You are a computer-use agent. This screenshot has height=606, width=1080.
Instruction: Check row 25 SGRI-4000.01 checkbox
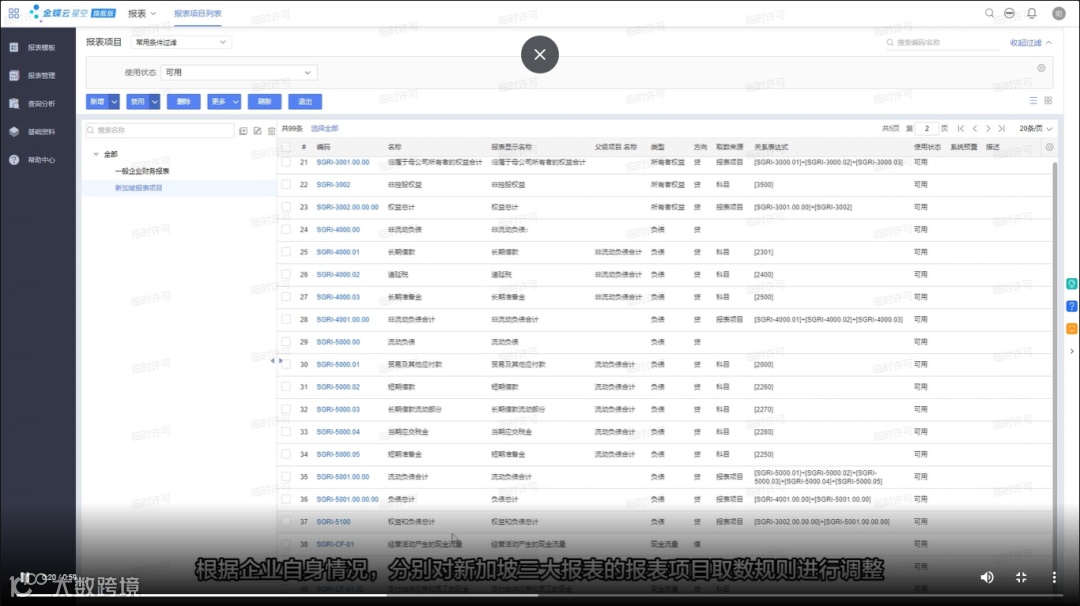tap(286, 252)
